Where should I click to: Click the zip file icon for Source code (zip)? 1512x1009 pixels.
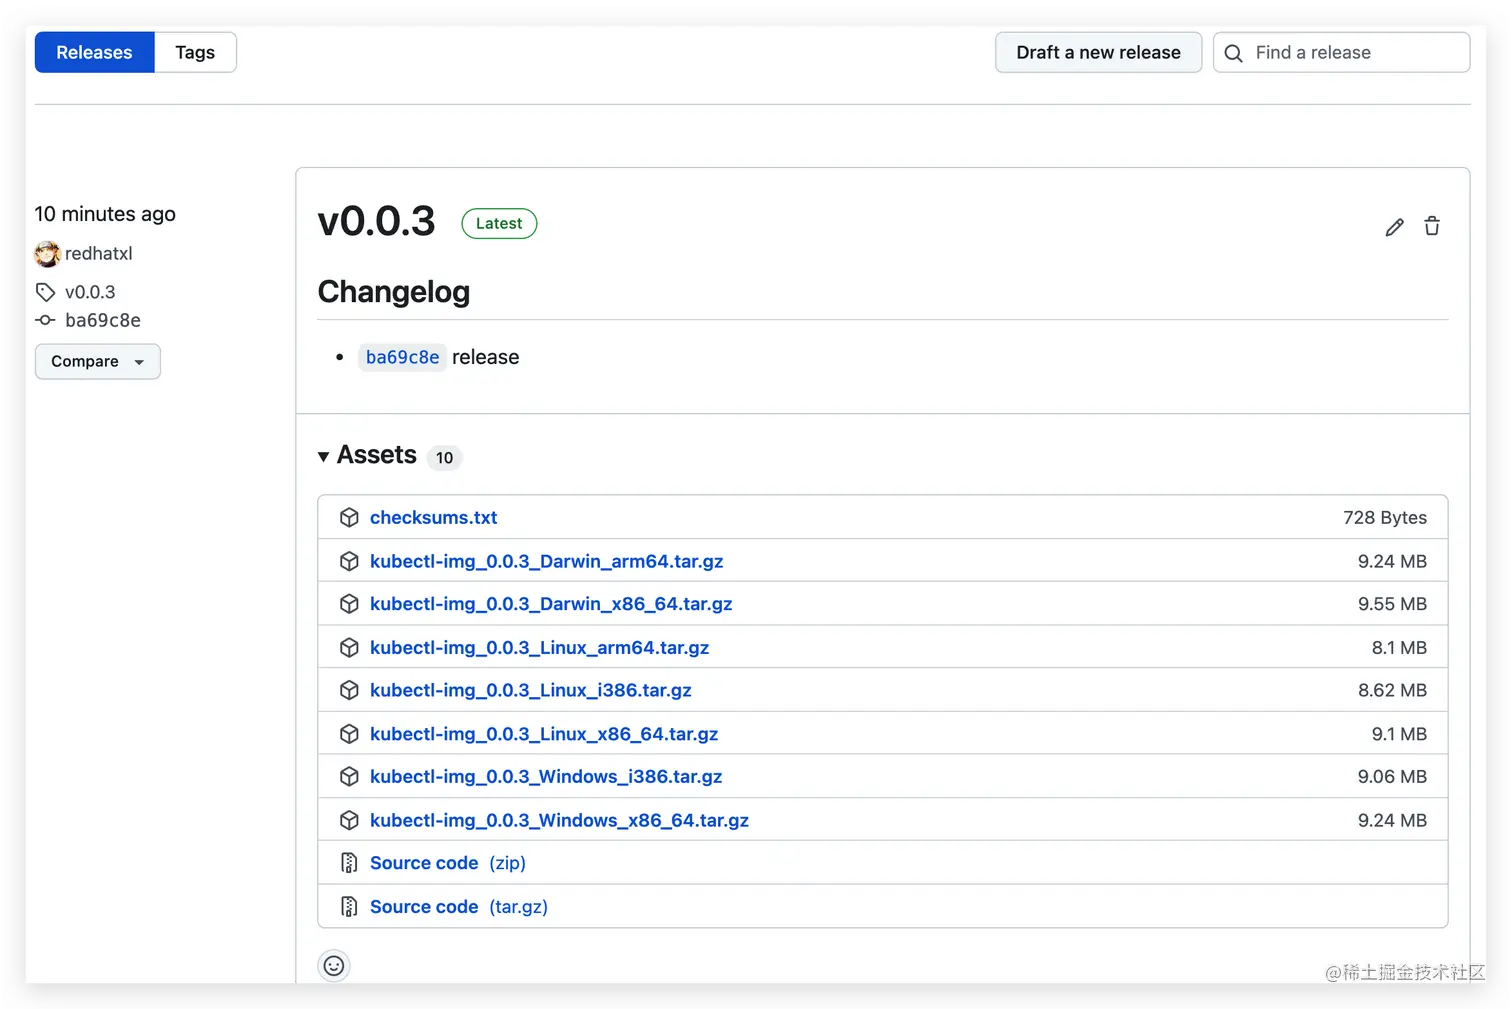tap(349, 862)
